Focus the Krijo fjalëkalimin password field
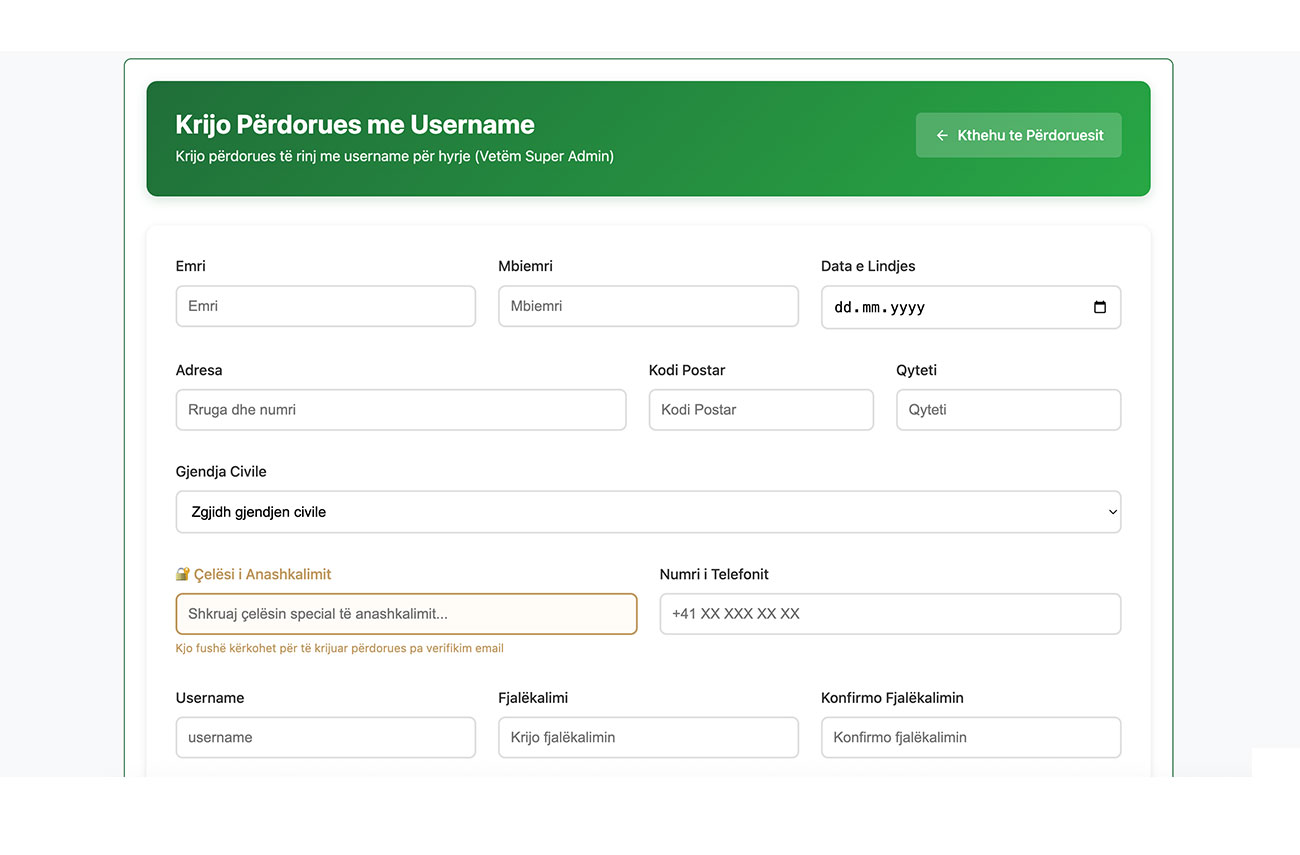The width and height of the screenshot is (1300, 855). click(648, 737)
